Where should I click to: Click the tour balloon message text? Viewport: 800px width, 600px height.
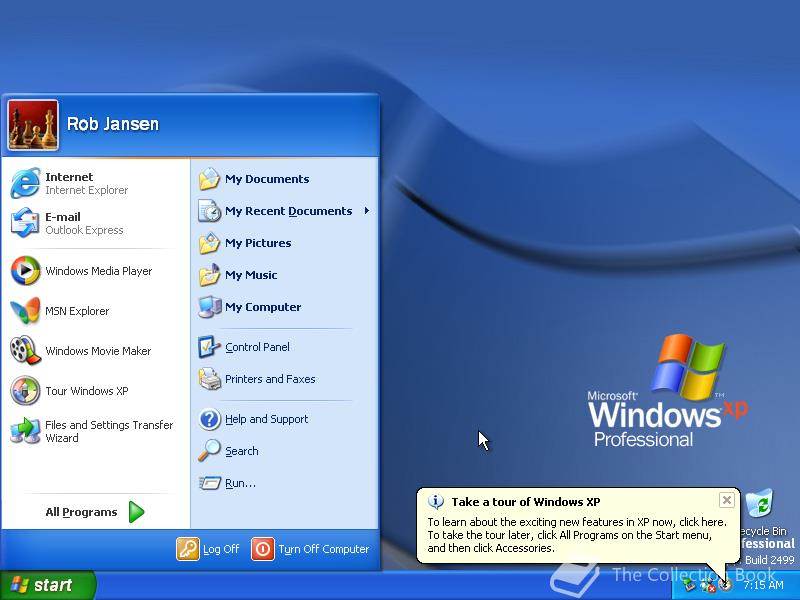[x=577, y=535]
